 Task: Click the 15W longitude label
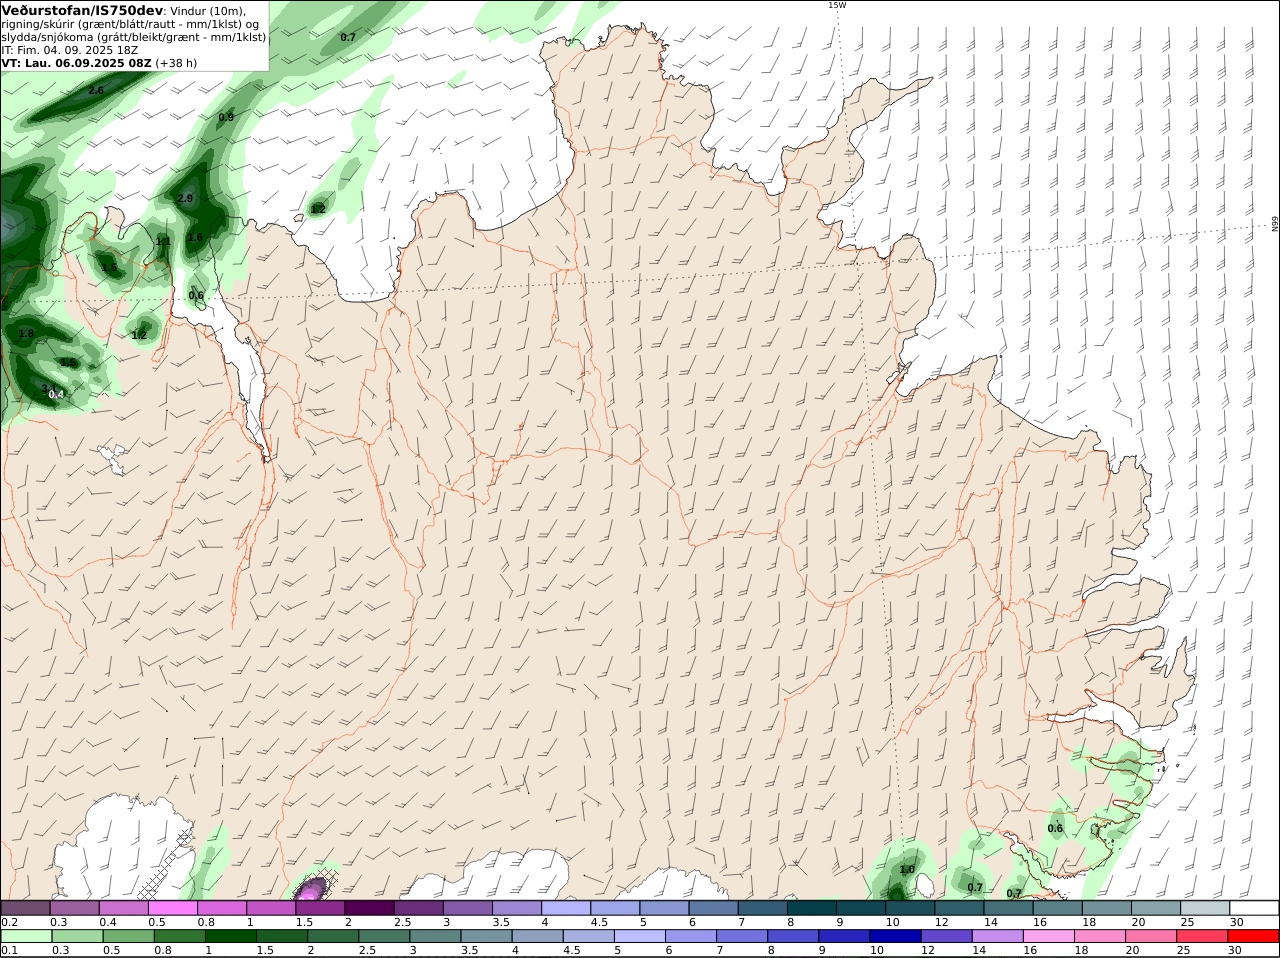836,5
